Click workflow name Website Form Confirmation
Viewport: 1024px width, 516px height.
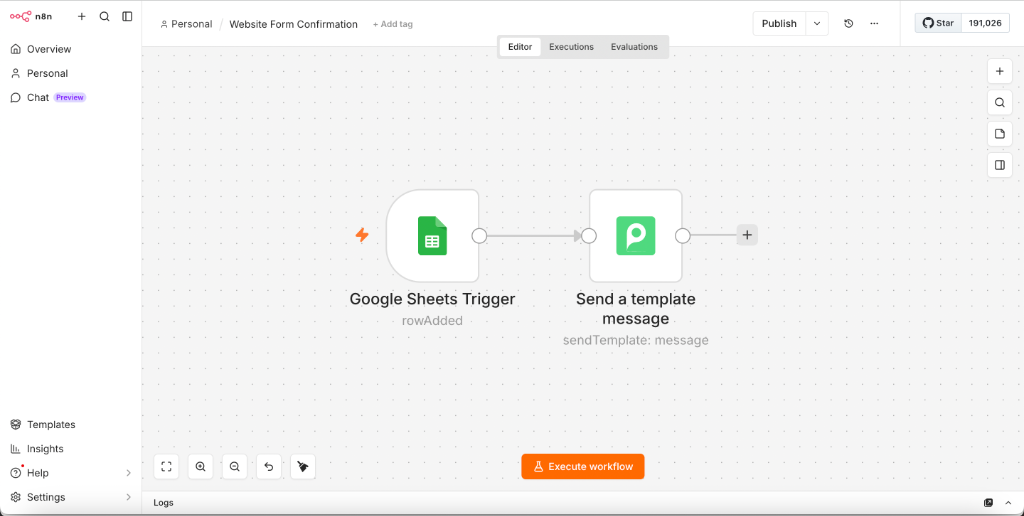pos(293,24)
